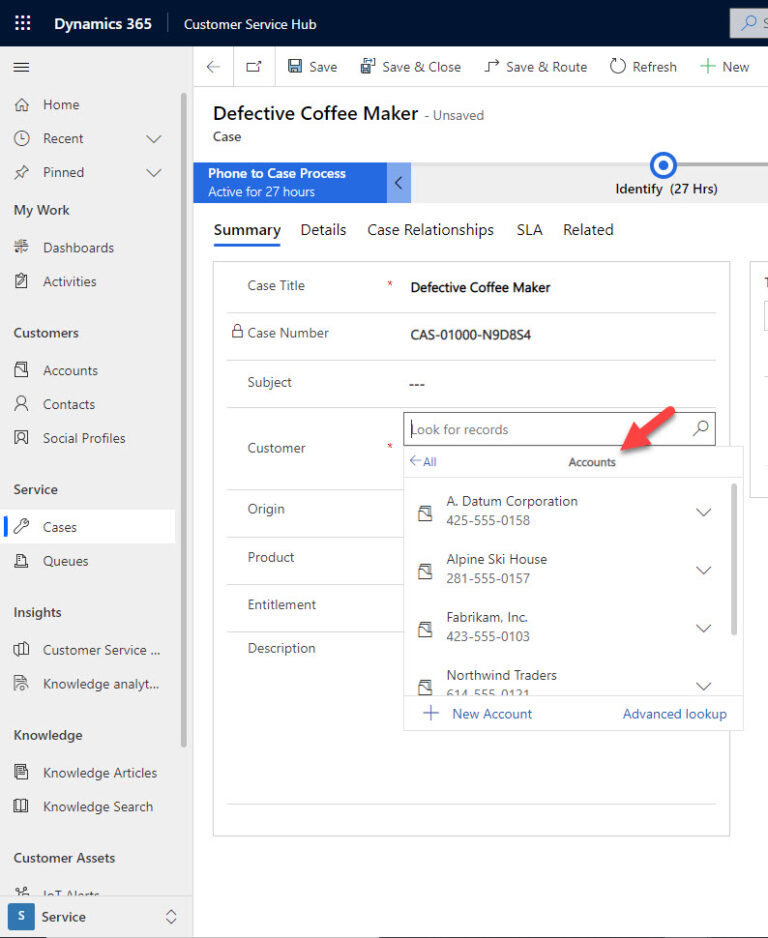Click the Save button label
The height and width of the screenshot is (938, 768).
click(323, 67)
